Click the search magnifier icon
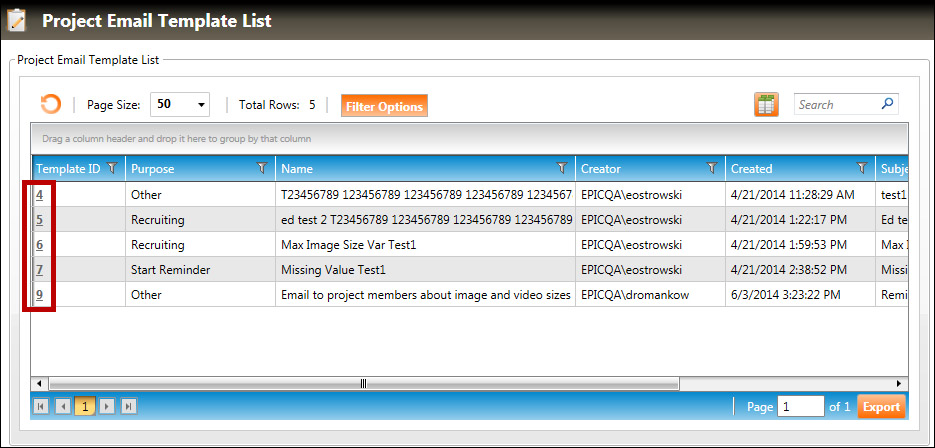 click(x=887, y=103)
